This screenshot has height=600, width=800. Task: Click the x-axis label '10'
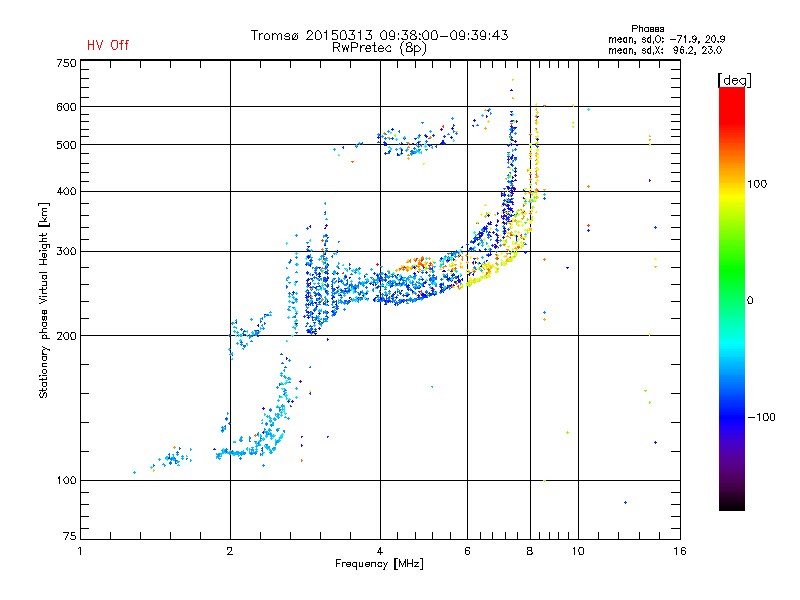[x=578, y=551]
